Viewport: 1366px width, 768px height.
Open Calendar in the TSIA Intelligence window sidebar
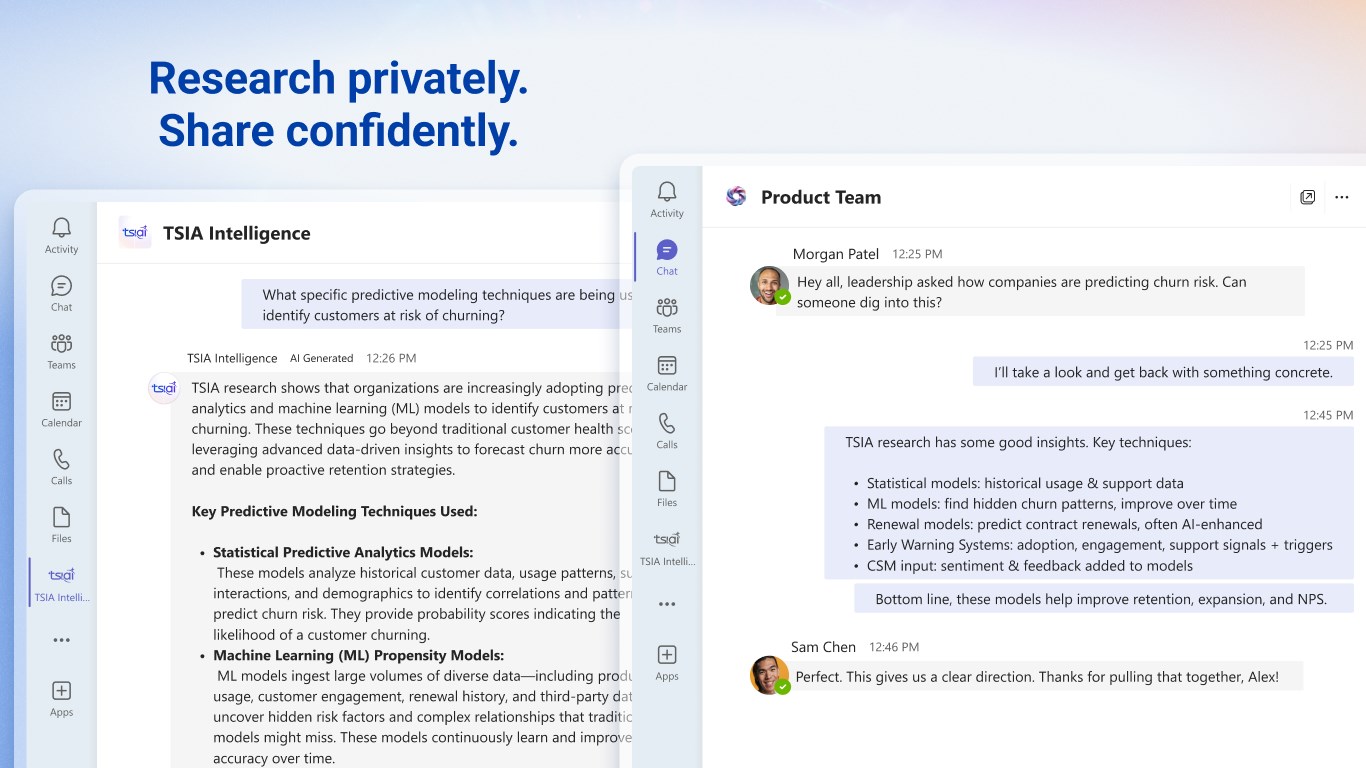pyautogui.click(x=61, y=410)
